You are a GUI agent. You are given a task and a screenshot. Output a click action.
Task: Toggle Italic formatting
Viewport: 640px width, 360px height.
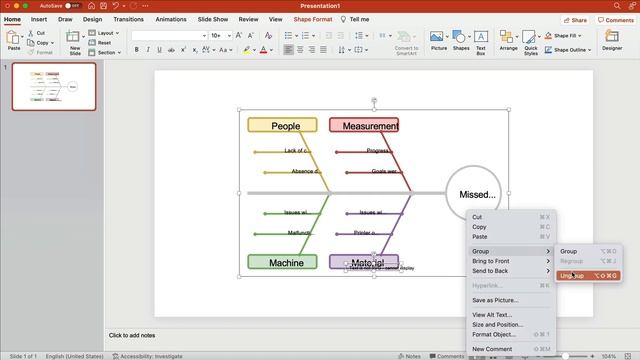click(x=148, y=50)
